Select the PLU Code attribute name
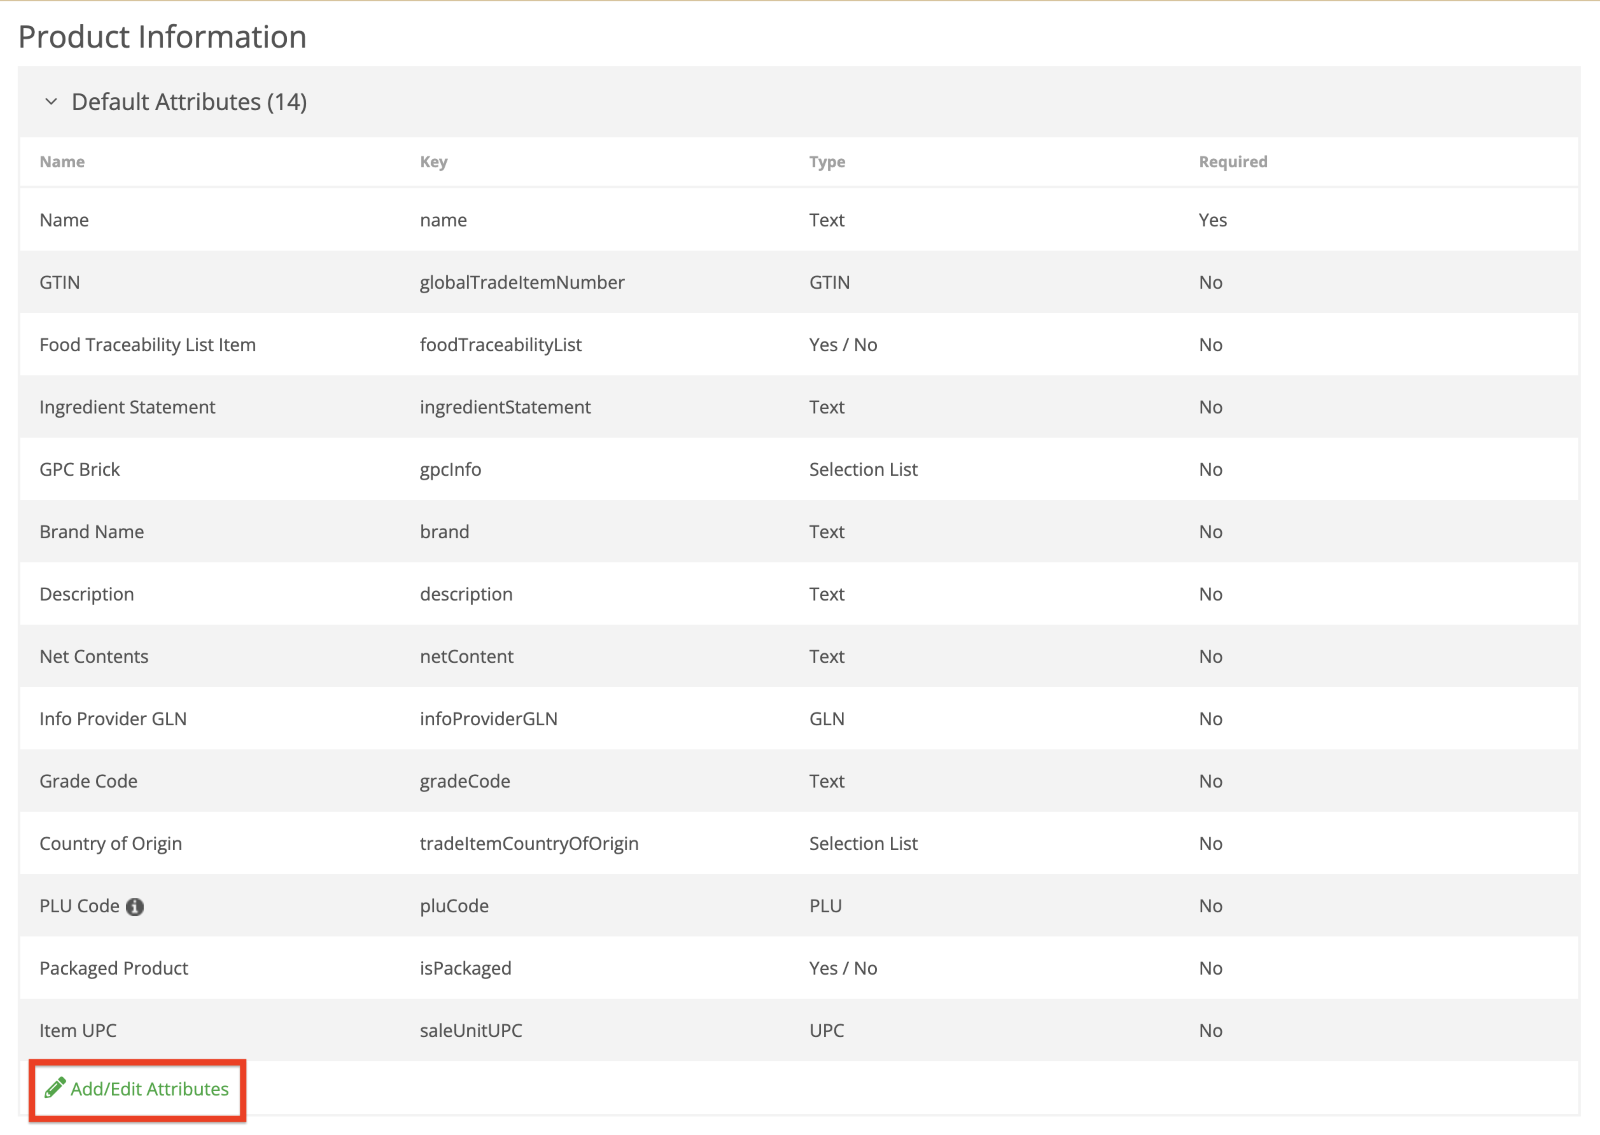Image resolution: width=1600 pixels, height=1135 pixels. pyautogui.click(x=80, y=906)
